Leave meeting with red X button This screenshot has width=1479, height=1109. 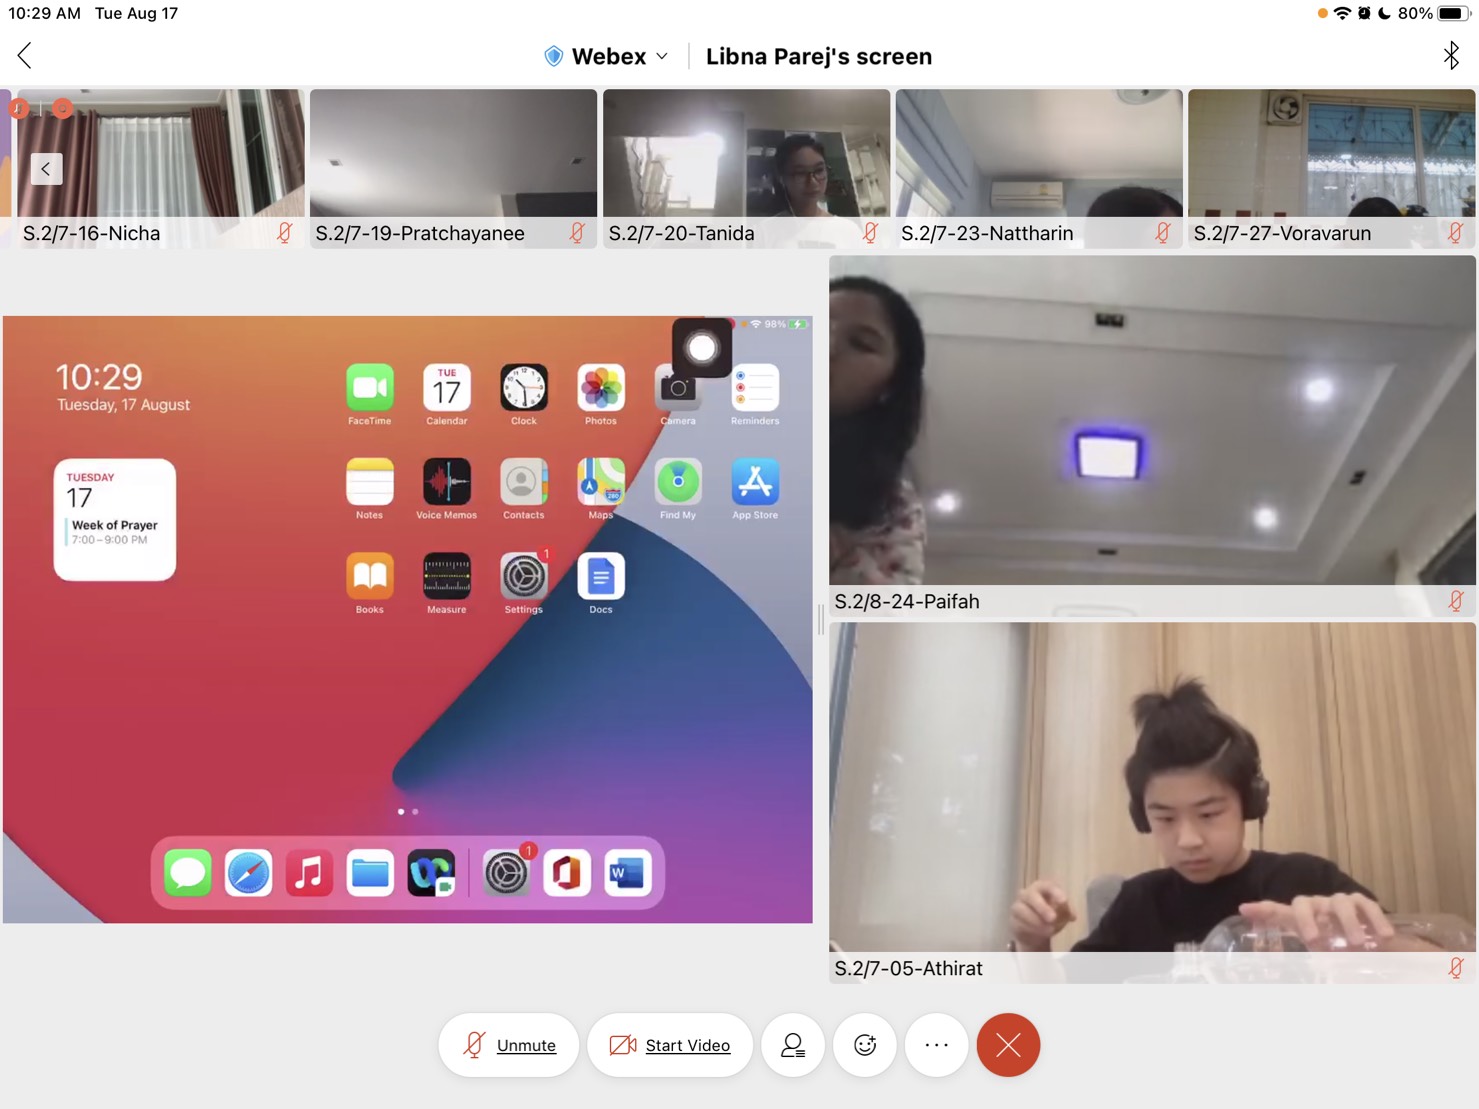(1008, 1045)
